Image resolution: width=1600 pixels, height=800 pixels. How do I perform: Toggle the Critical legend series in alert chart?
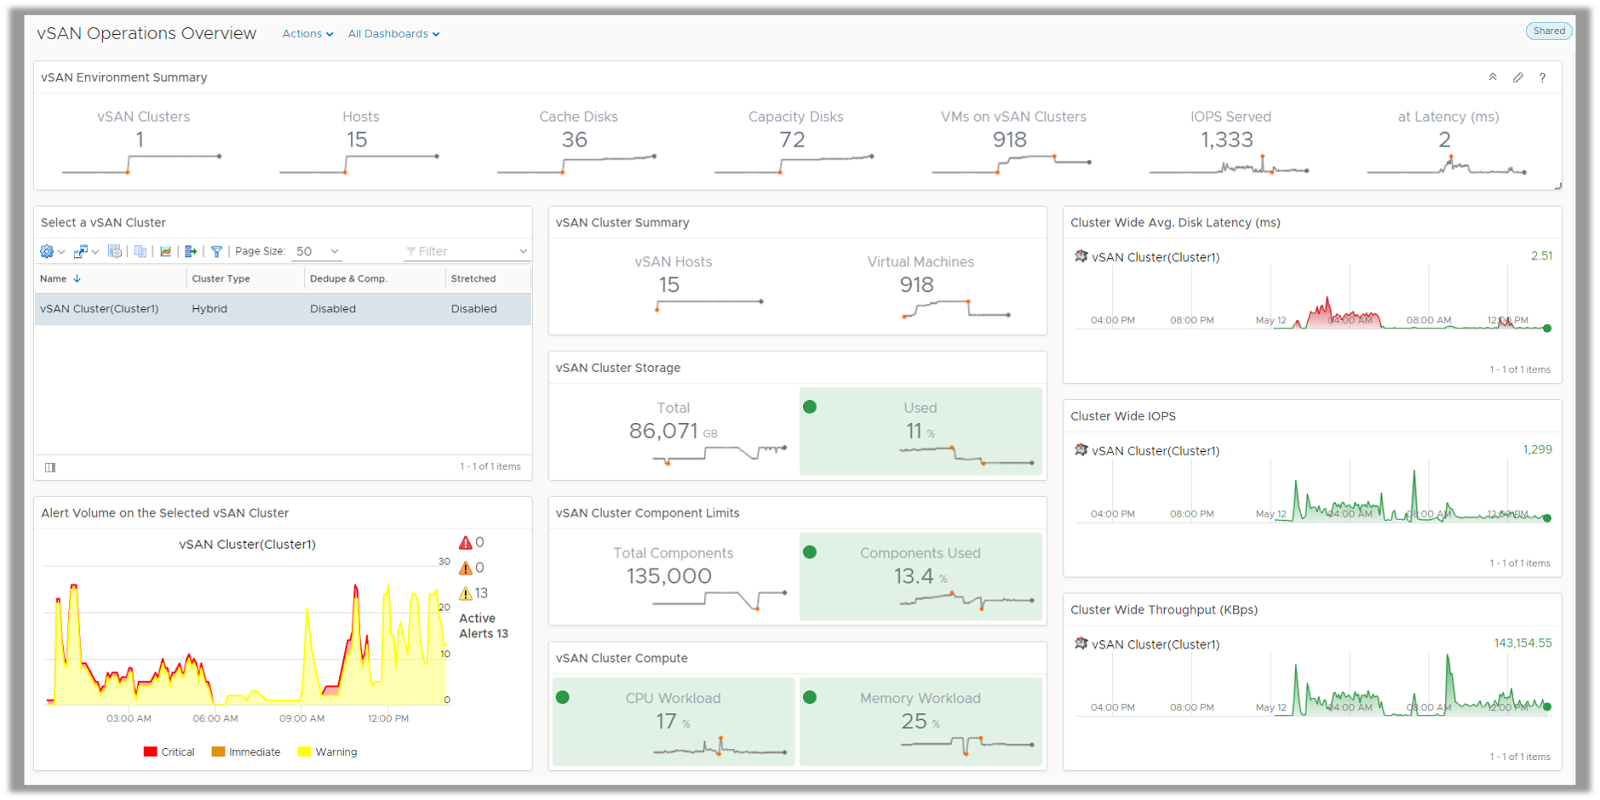tap(169, 752)
